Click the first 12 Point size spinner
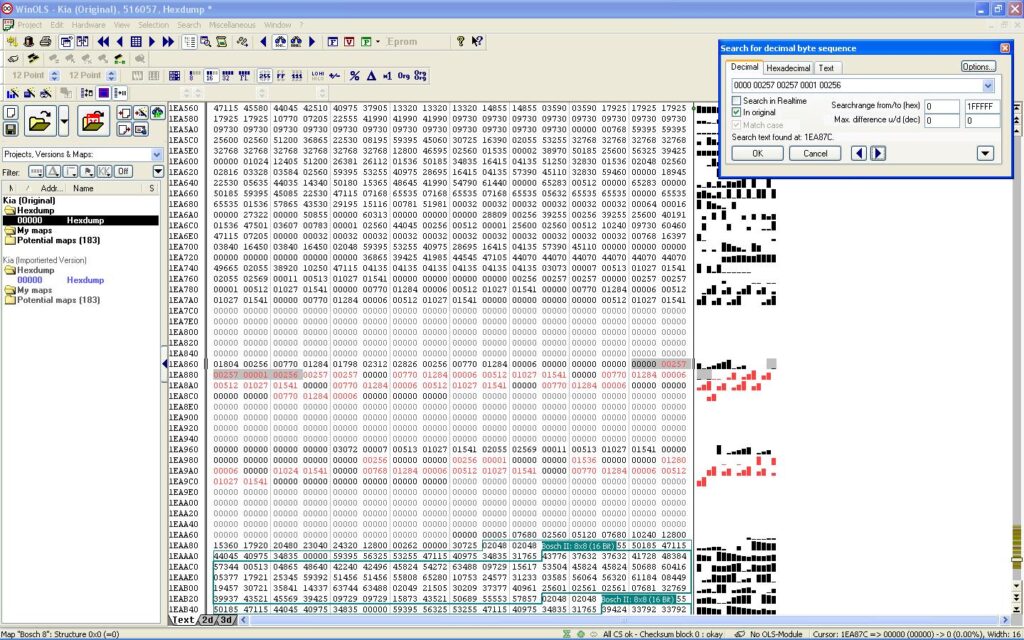The width and height of the screenshot is (1024, 640). (x=55, y=76)
